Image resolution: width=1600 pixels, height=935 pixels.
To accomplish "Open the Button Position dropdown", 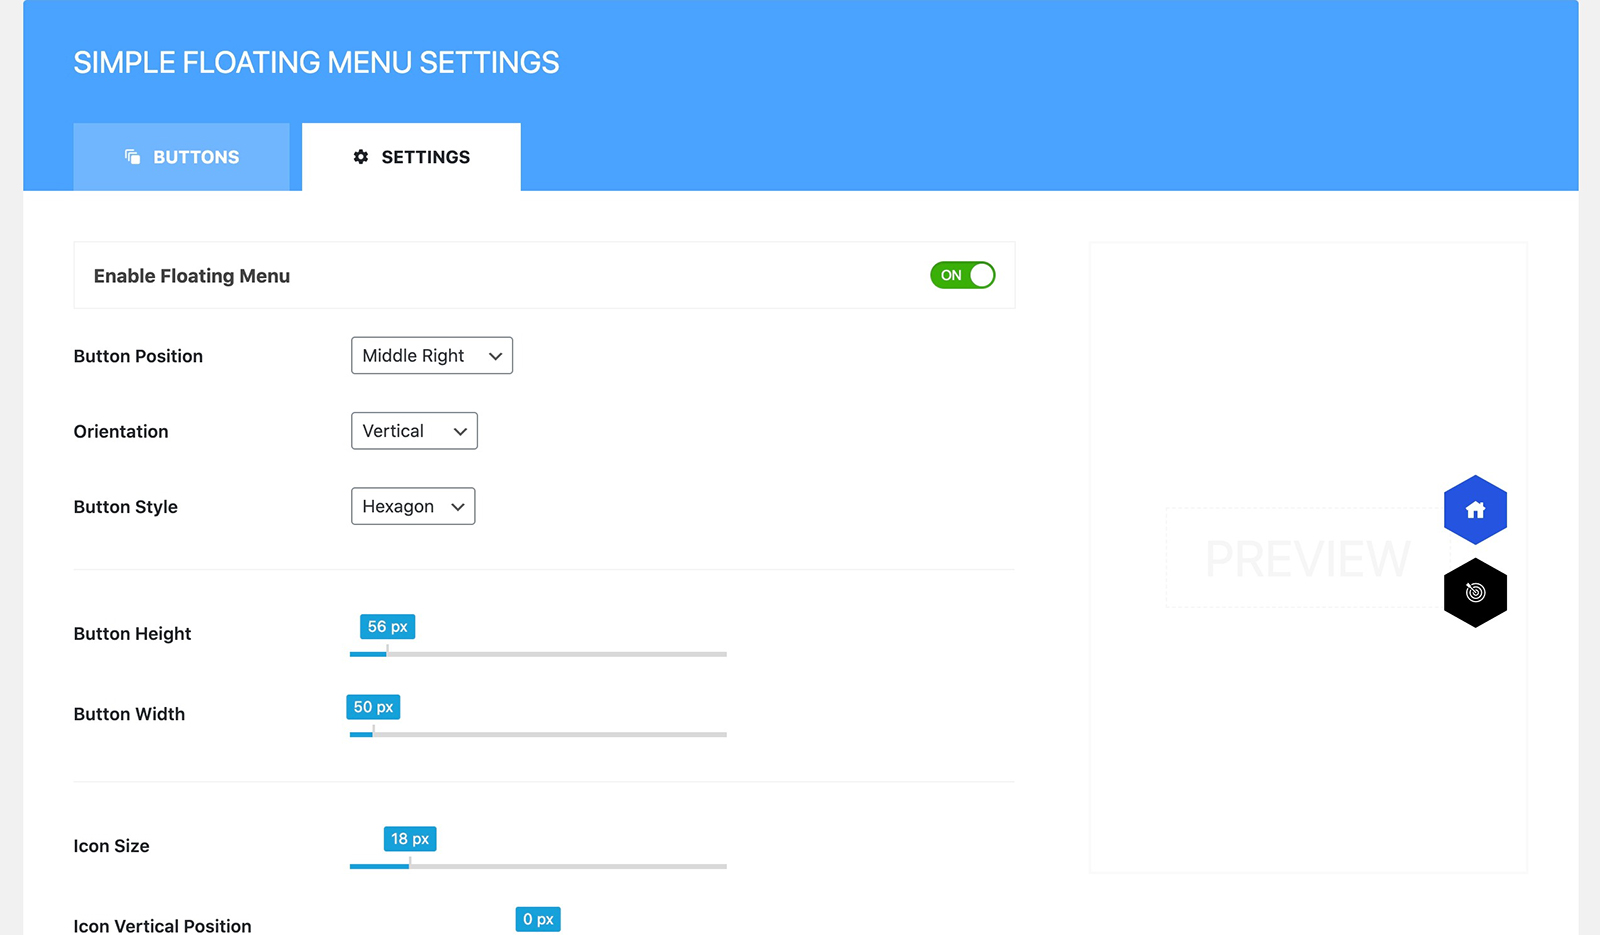I will click(432, 356).
